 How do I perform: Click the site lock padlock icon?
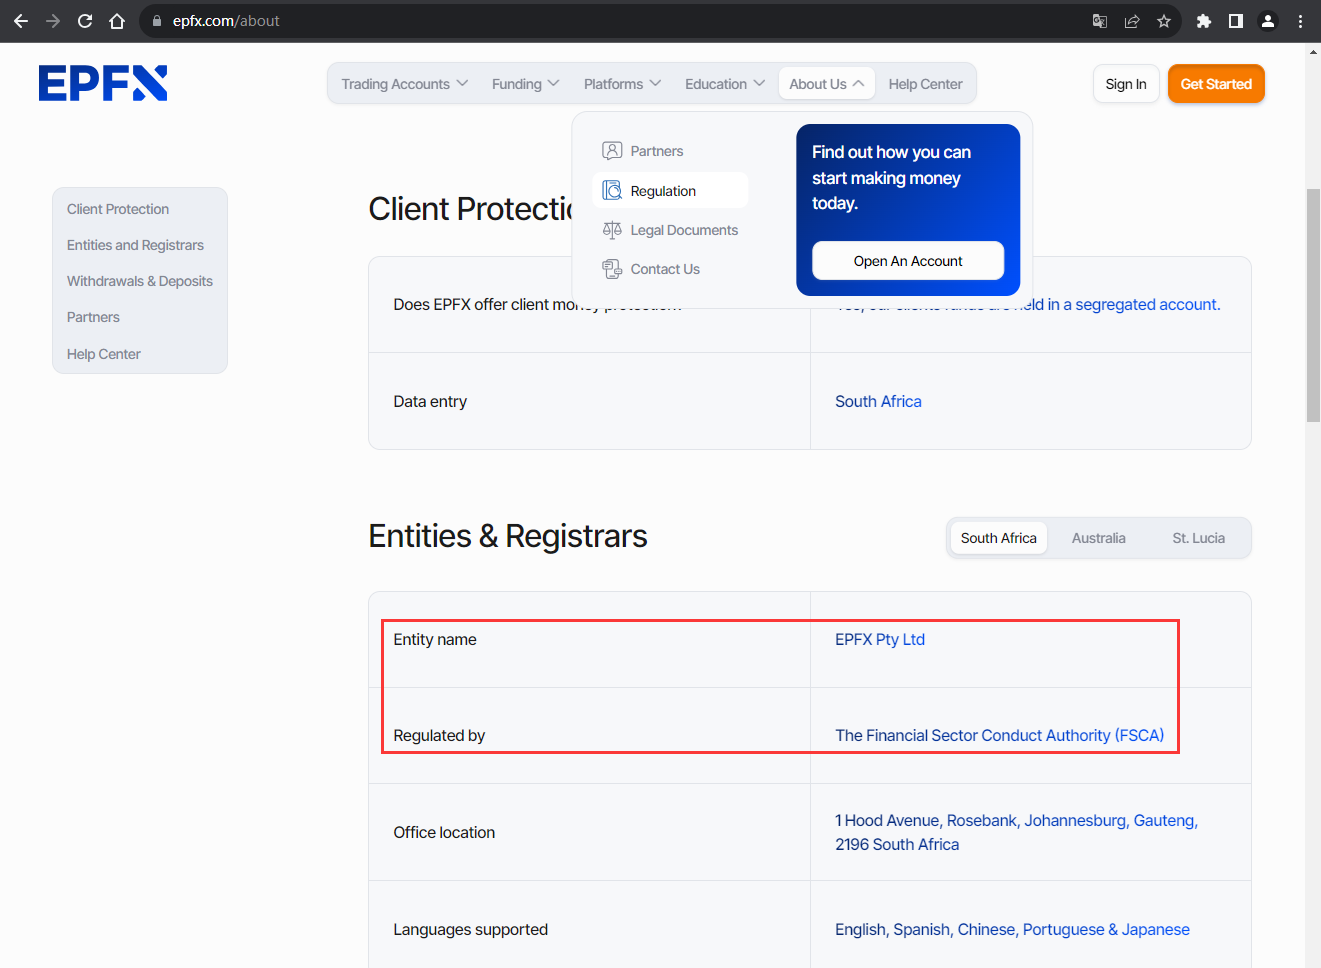[x=157, y=21]
